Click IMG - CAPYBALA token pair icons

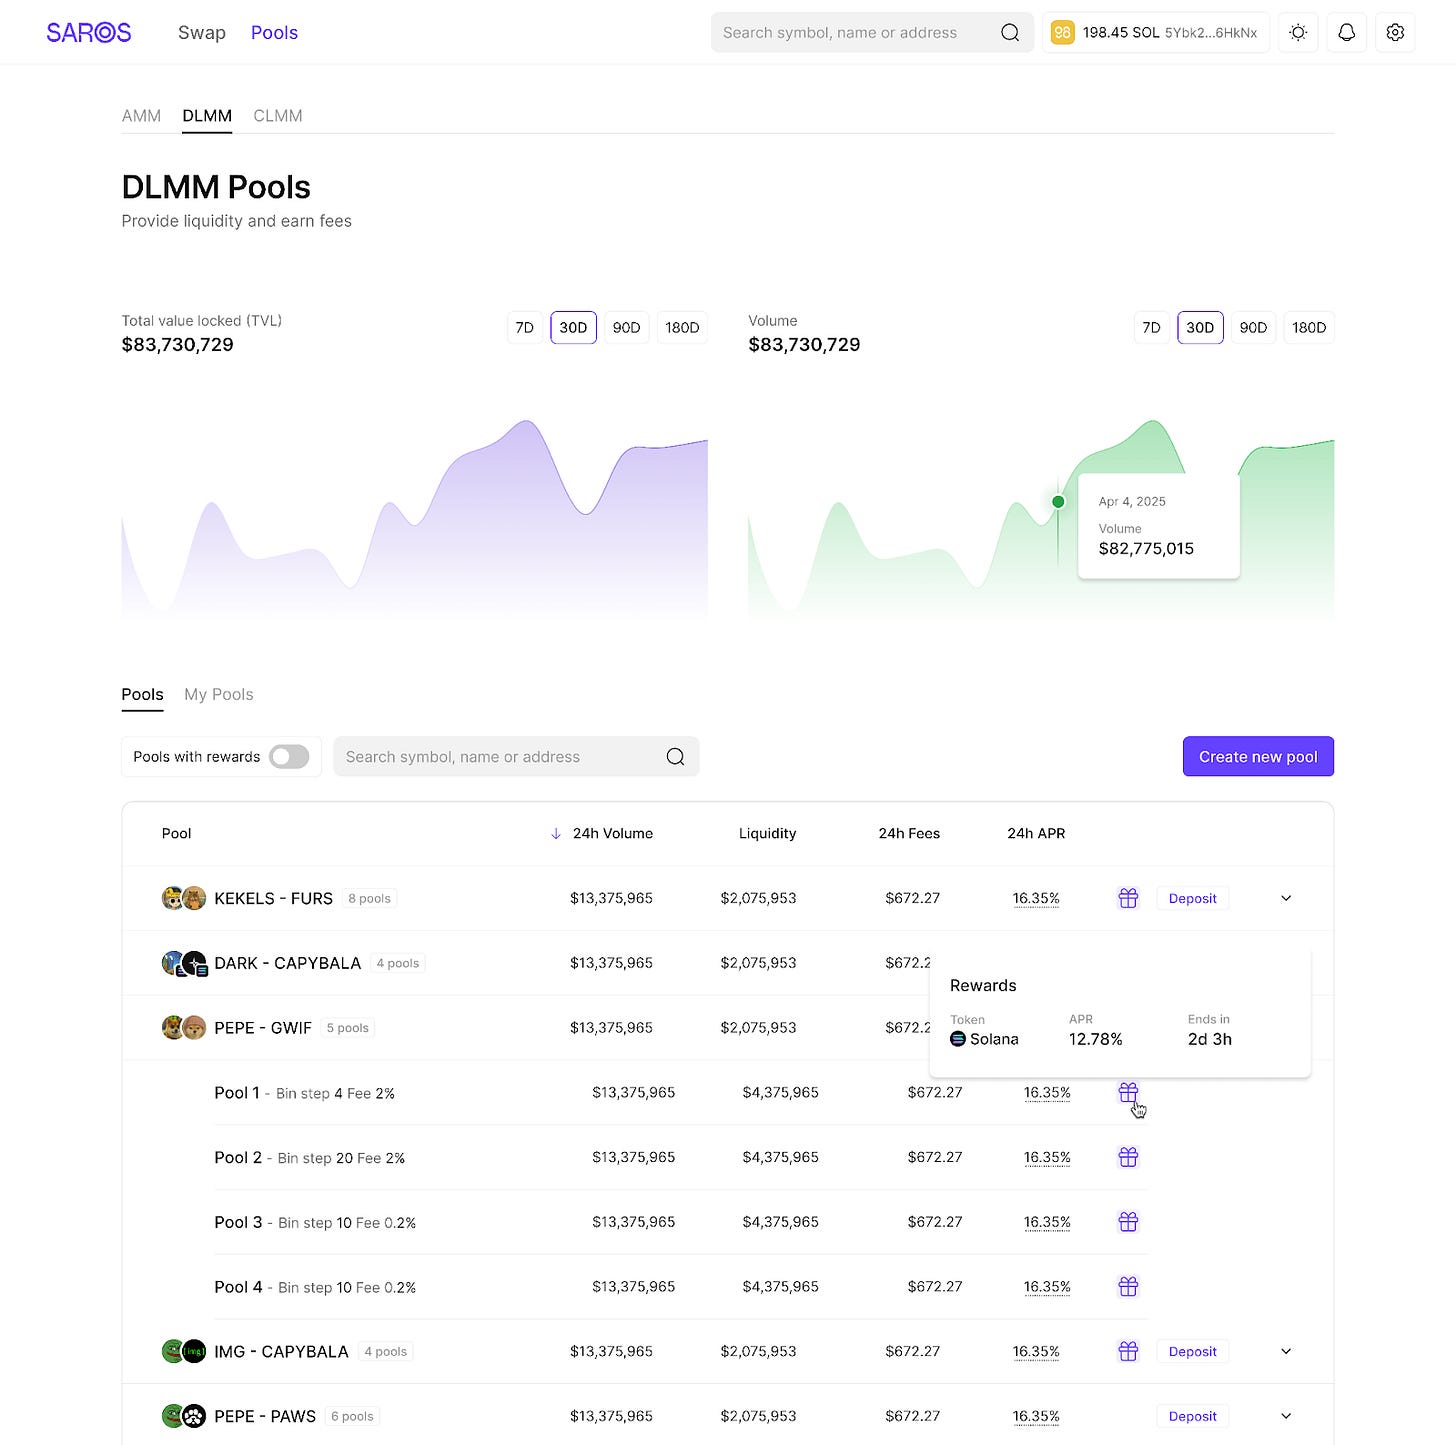coord(184,1351)
